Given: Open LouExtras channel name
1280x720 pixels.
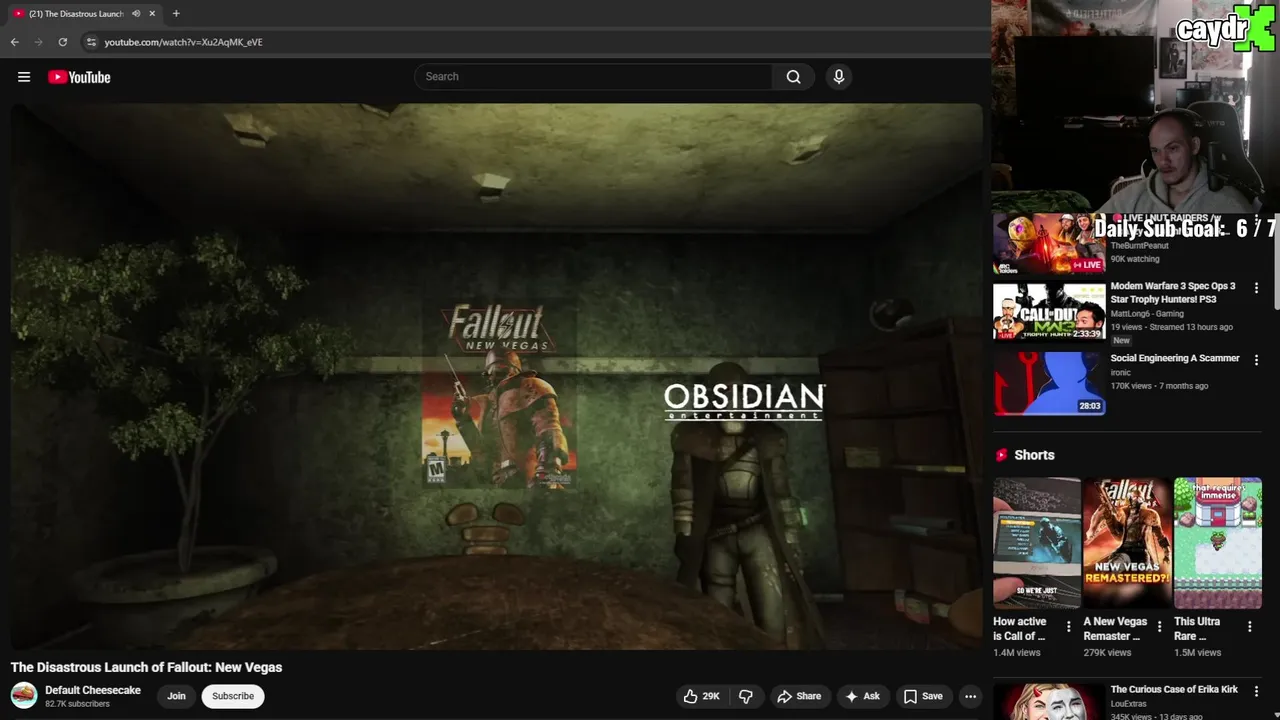Looking at the screenshot, I should [1128, 704].
